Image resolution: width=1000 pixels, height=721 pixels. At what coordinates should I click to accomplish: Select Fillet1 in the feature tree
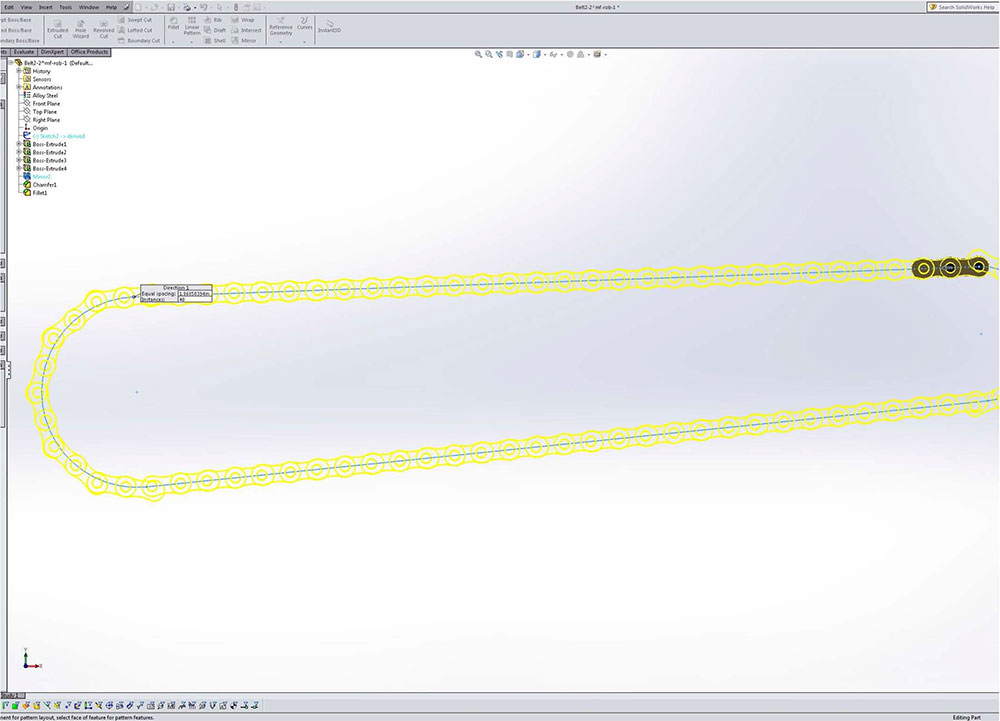(x=40, y=192)
